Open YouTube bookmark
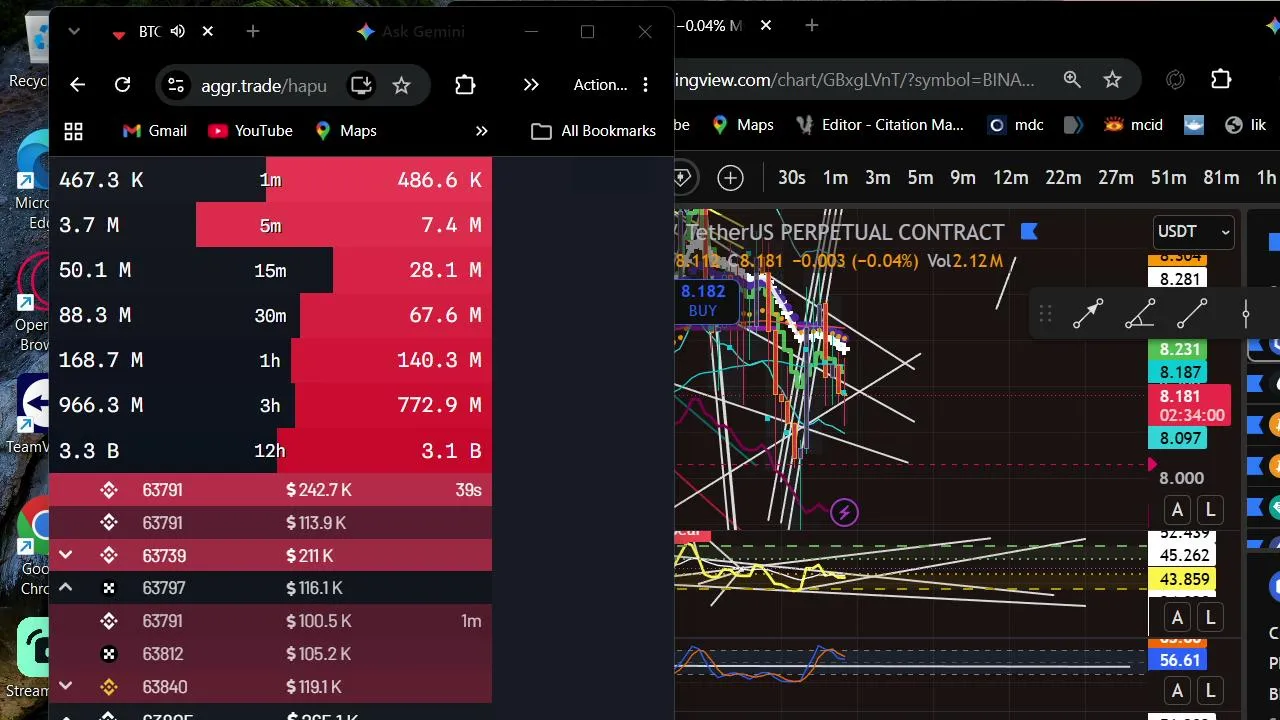Screen dimensions: 1280x720 coord(250,131)
